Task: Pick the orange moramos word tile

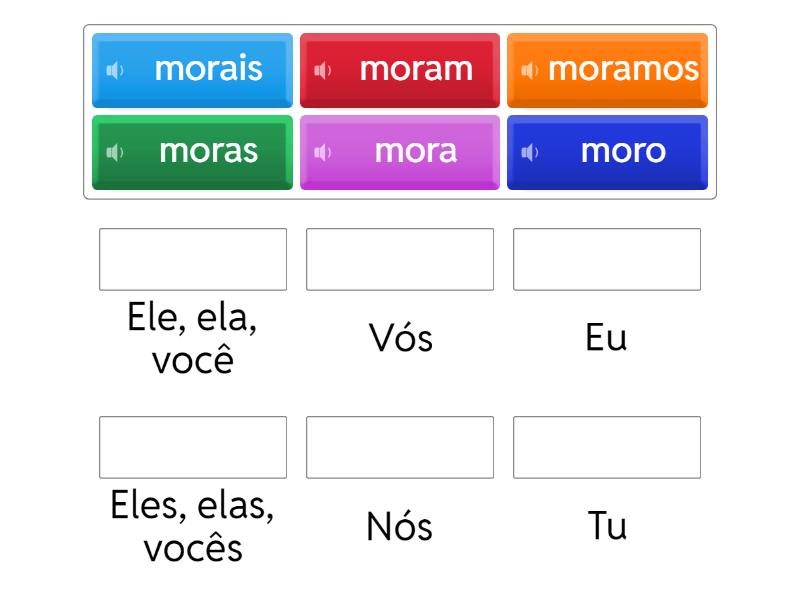Action: tap(622, 70)
